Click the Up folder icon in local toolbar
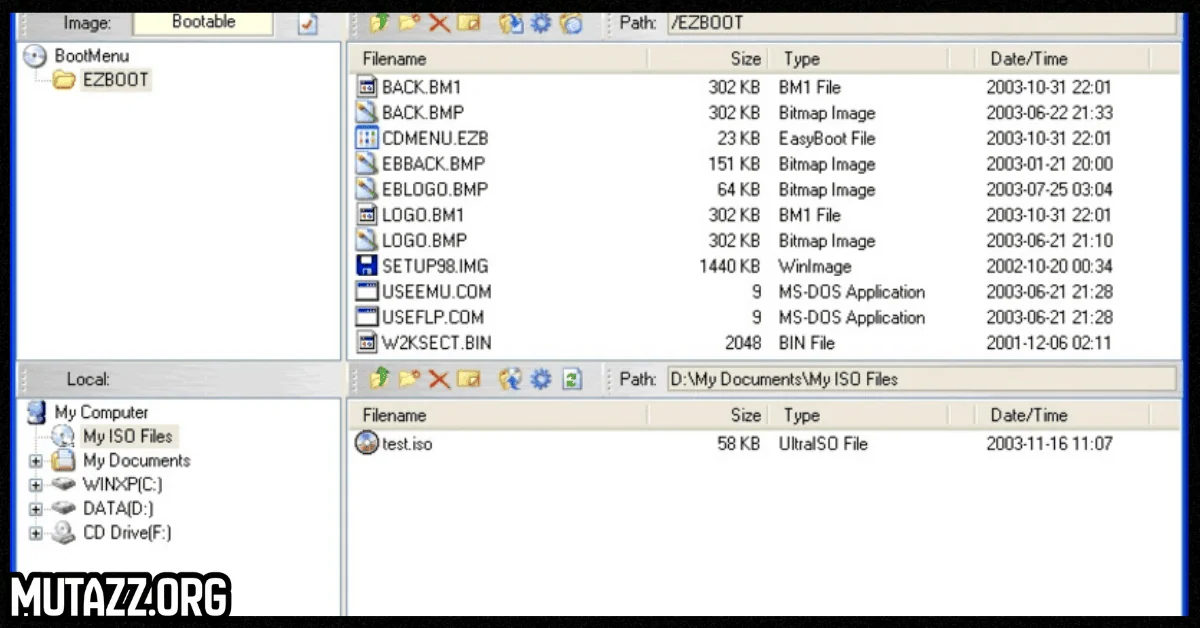 pos(378,379)
